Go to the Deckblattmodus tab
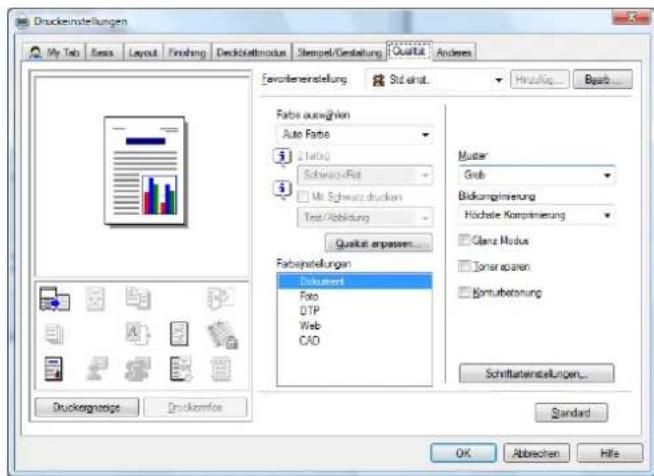The image size is (654, 476). [252, 53]
